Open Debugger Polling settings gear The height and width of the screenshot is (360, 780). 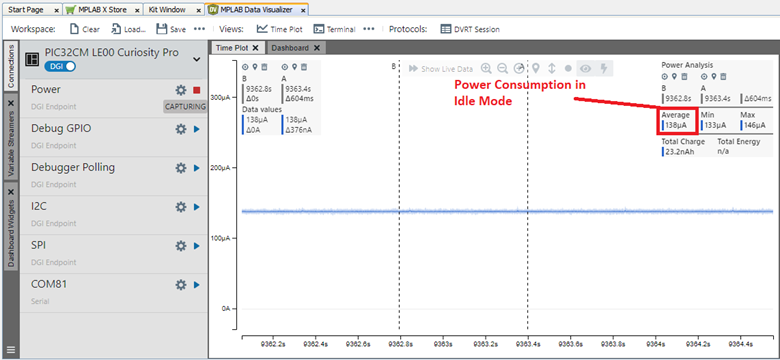pyautogui.click(x=181, y=168)
